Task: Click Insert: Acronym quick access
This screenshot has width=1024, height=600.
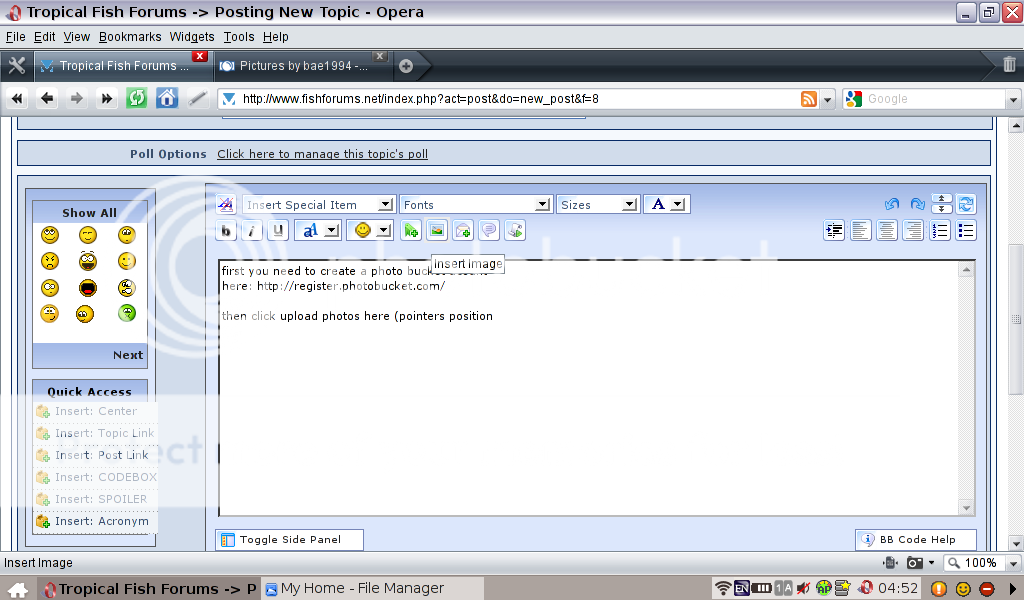Action: click(93, 521)
